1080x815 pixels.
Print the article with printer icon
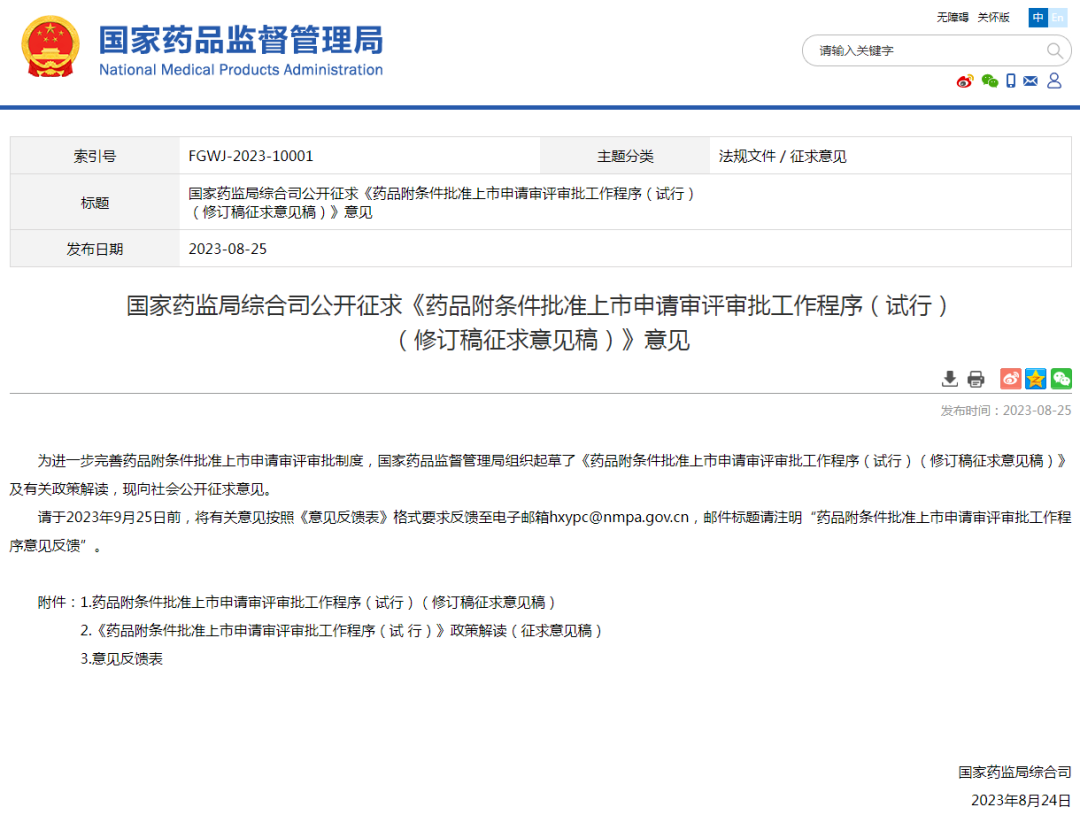click(x=976, y=378)
